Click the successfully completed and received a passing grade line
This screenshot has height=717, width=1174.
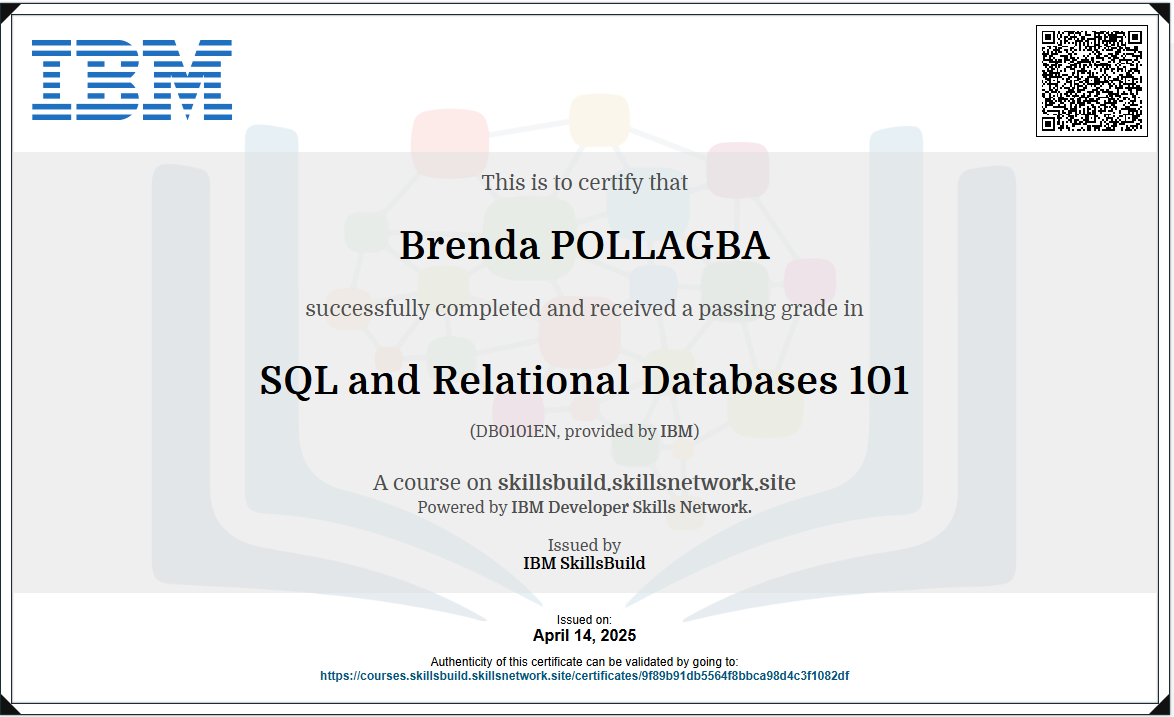[584, 308]
